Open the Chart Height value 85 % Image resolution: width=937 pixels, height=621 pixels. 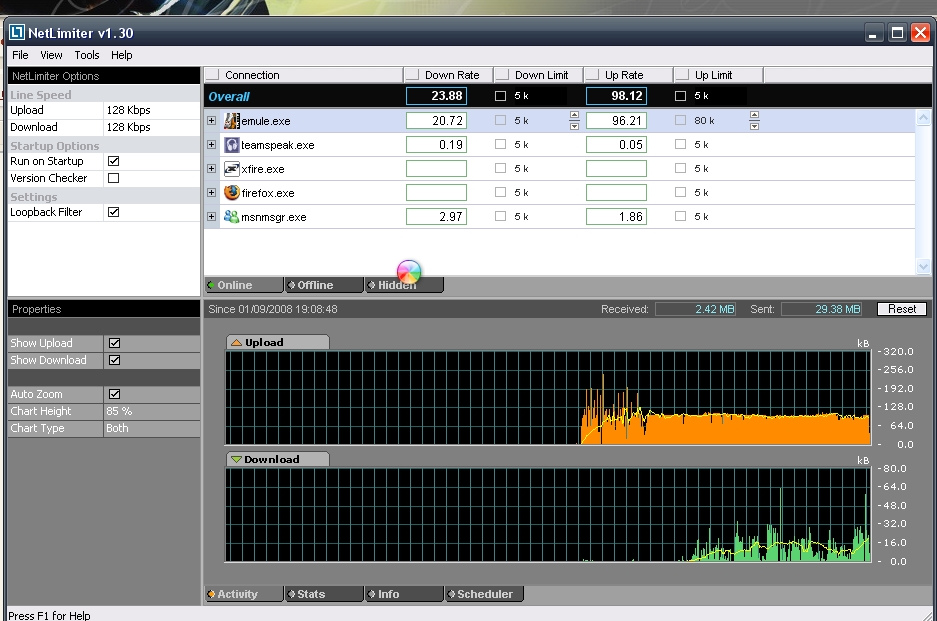[152, 411]
